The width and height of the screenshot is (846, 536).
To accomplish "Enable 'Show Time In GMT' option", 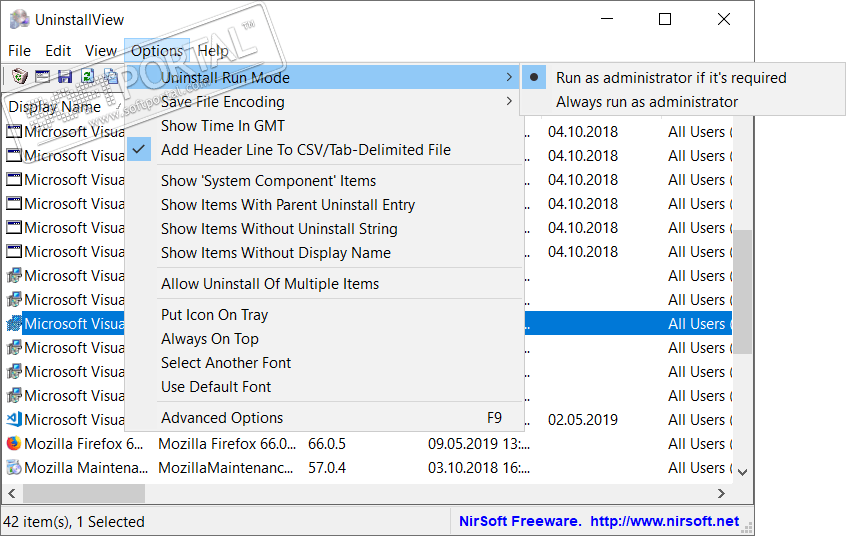I will (x=222, y=126).
